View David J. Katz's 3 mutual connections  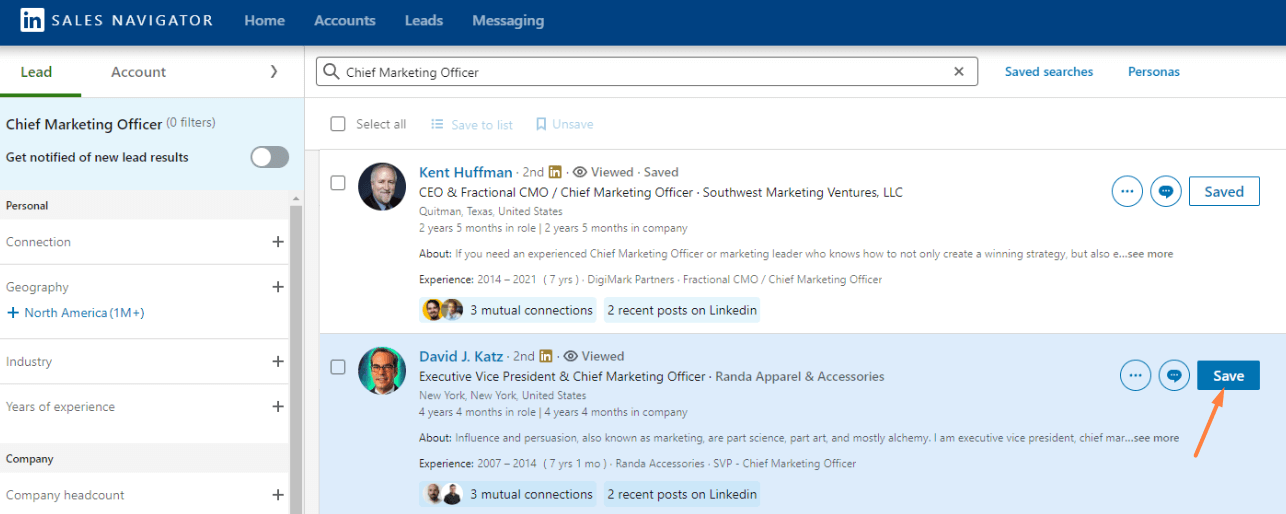508,494
